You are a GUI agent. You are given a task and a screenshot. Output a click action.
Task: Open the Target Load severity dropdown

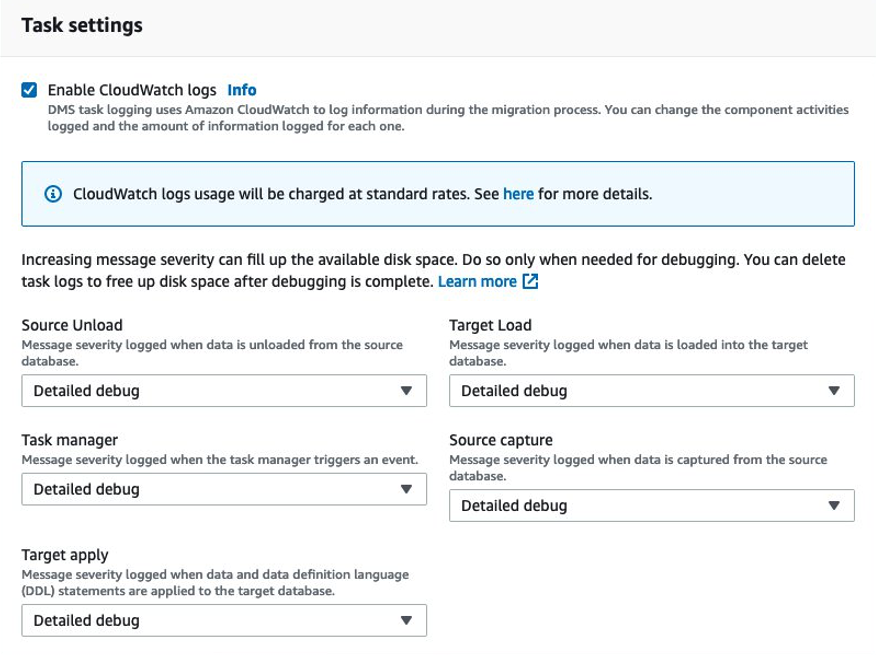pyautogui.click(x=638, y=391)
